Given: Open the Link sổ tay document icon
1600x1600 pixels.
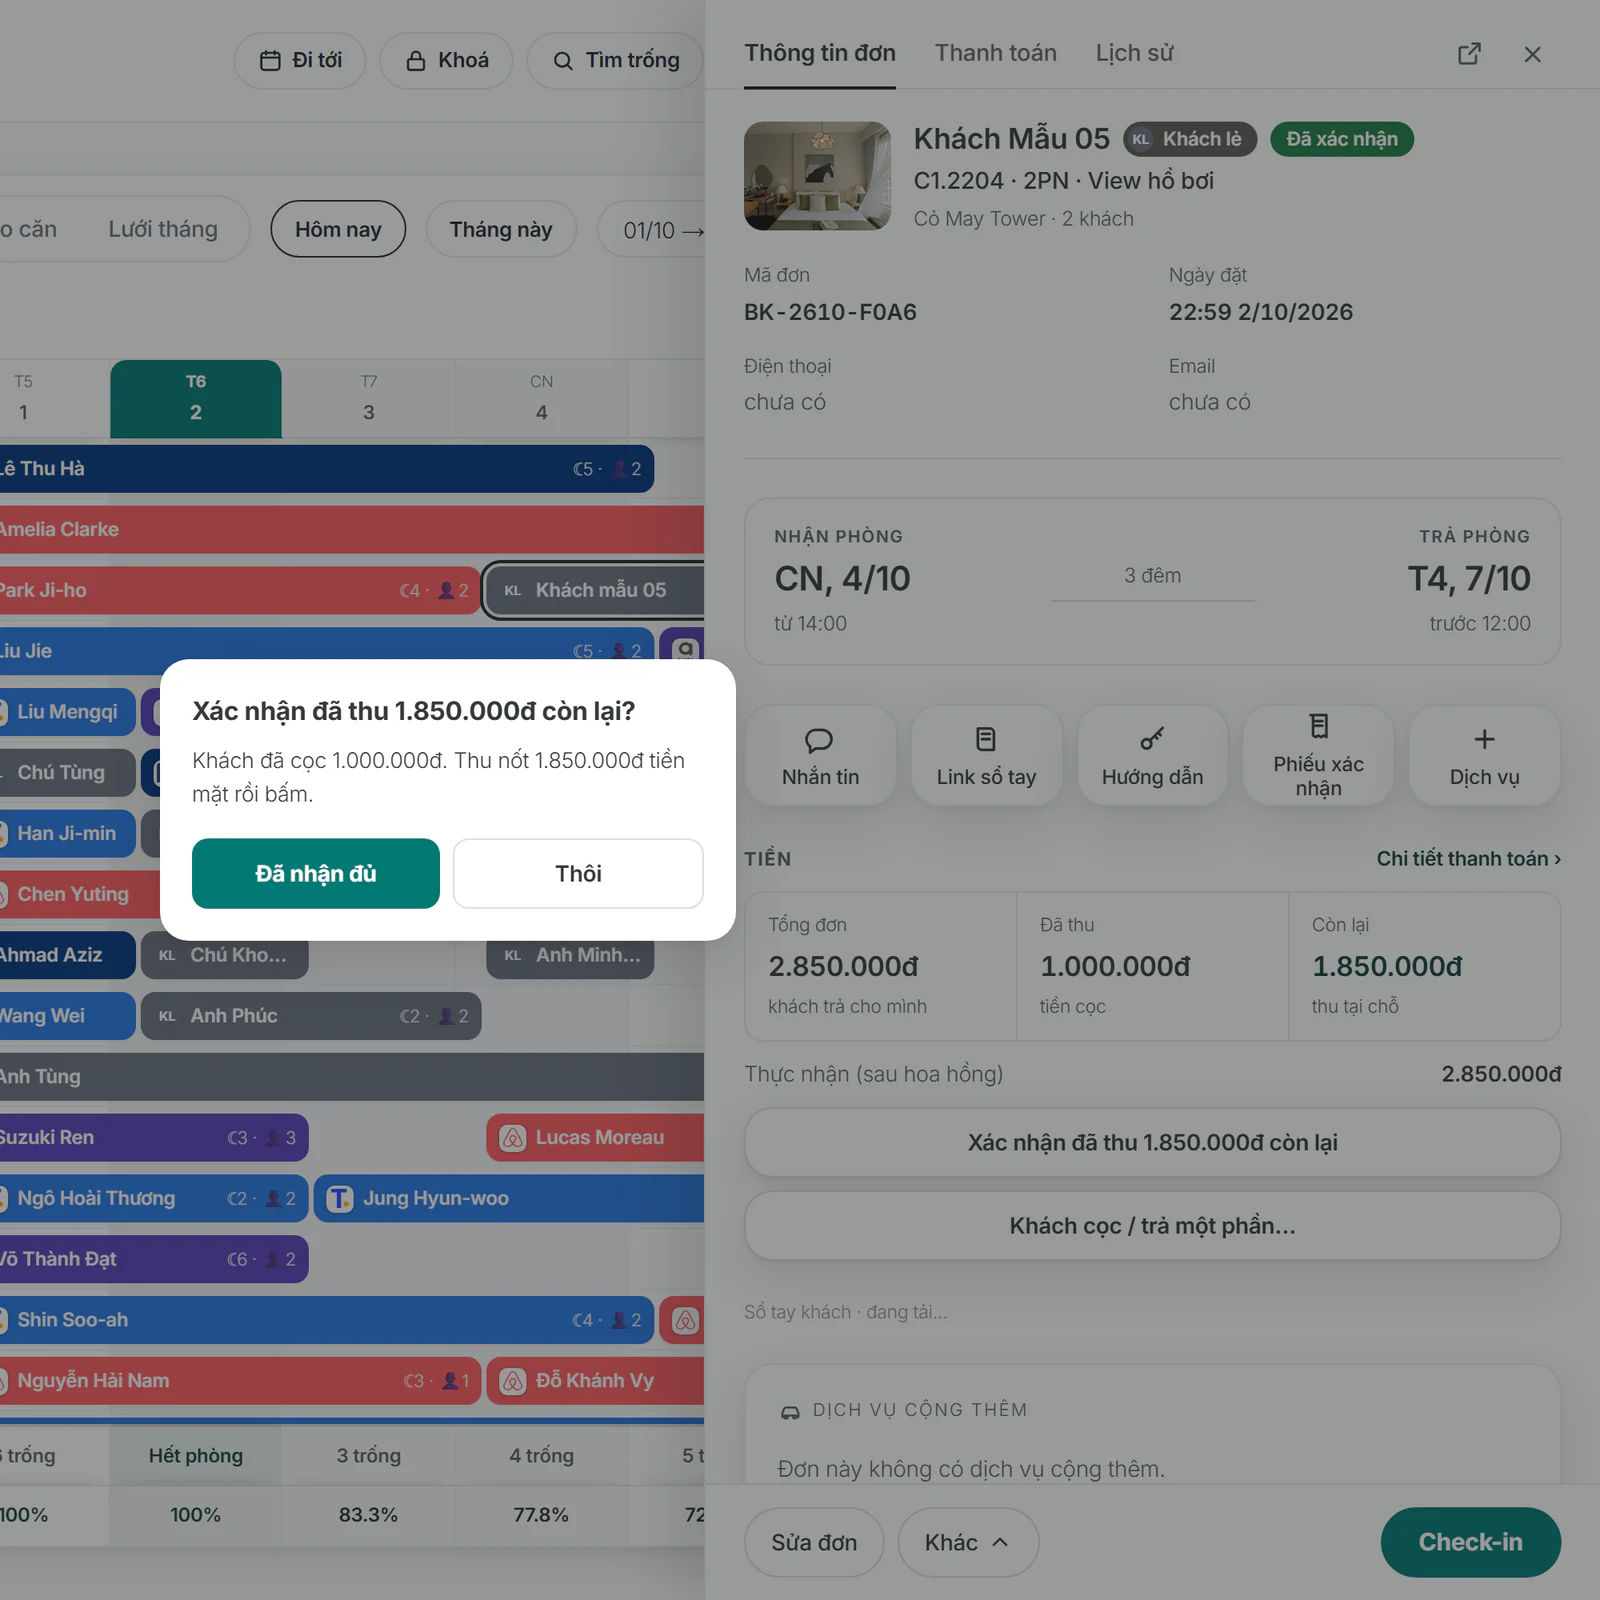Looking at the screenshot, I should 986,740.
